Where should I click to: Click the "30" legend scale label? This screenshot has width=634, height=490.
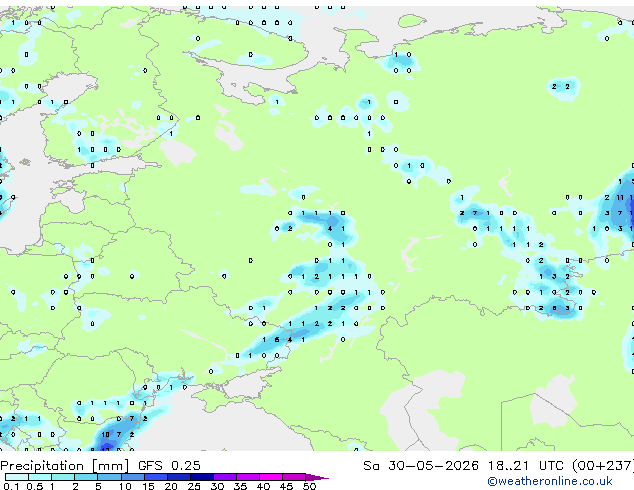(217, 486)
